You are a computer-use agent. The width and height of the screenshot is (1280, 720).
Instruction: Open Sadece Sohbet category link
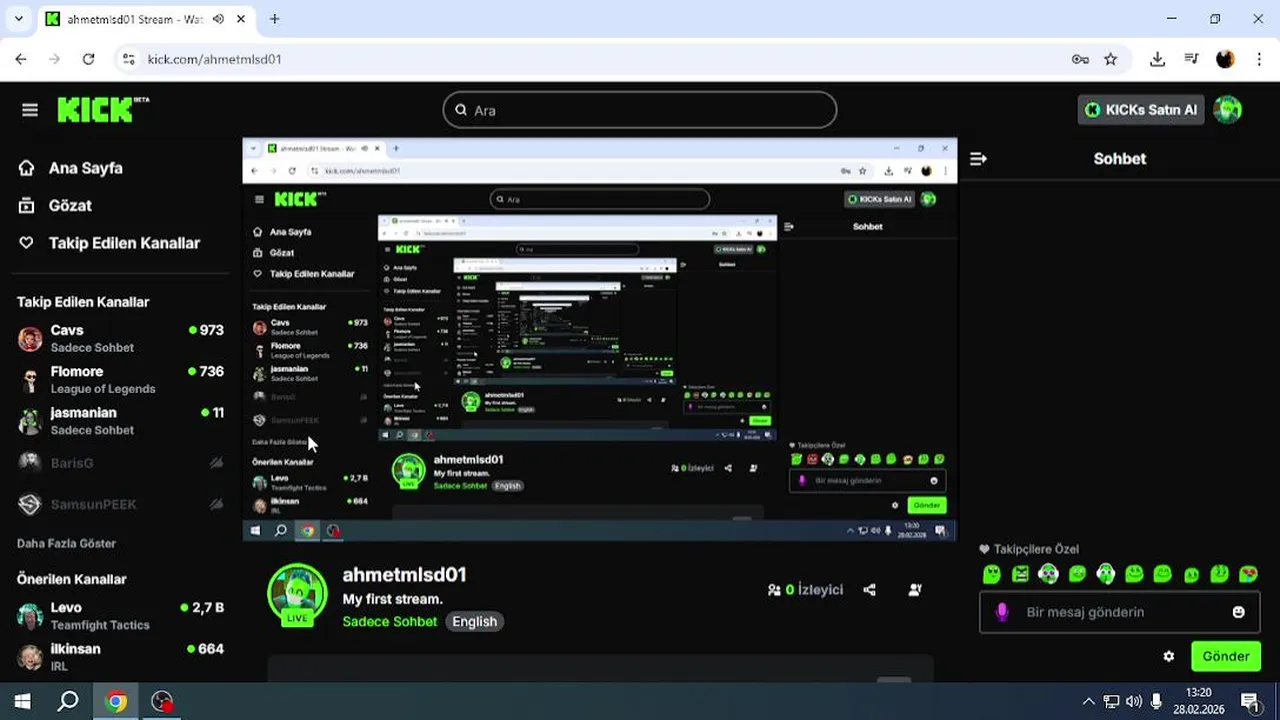tap(390, 621)
